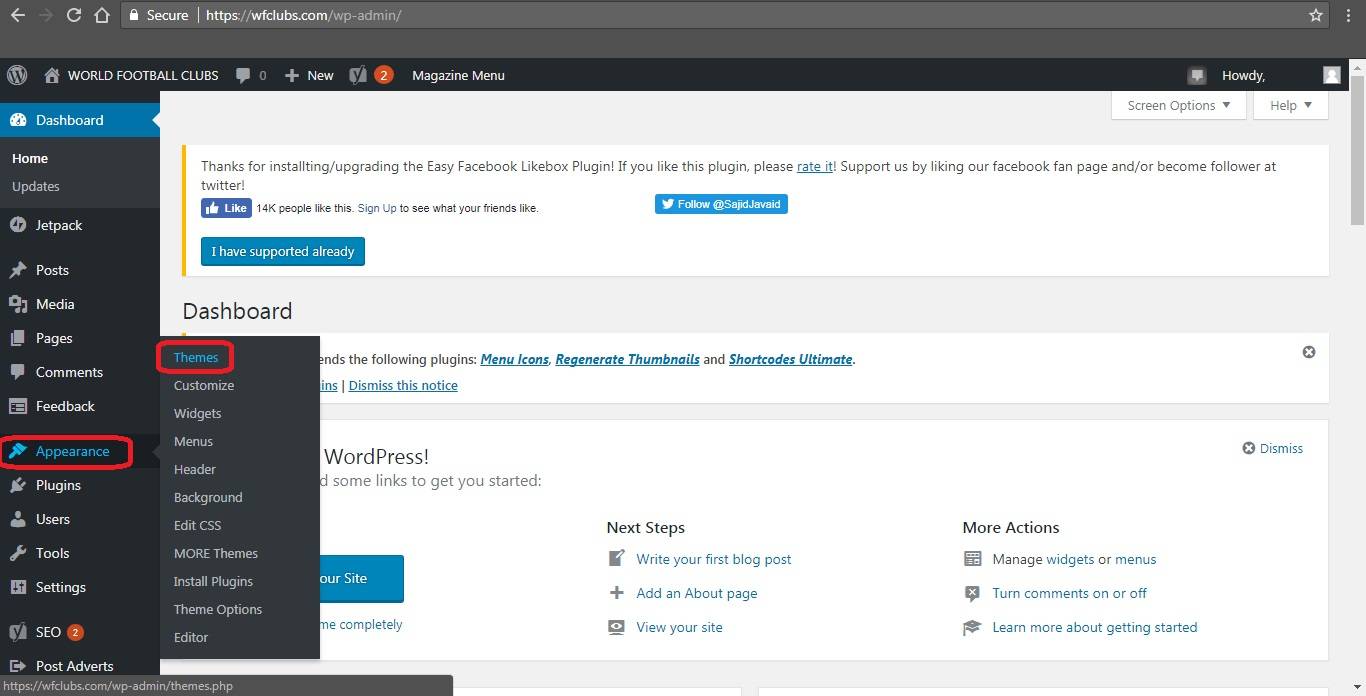Open Header in Appearance submenu
Viewport: 1366px width, 696px height.
[195, 469]
